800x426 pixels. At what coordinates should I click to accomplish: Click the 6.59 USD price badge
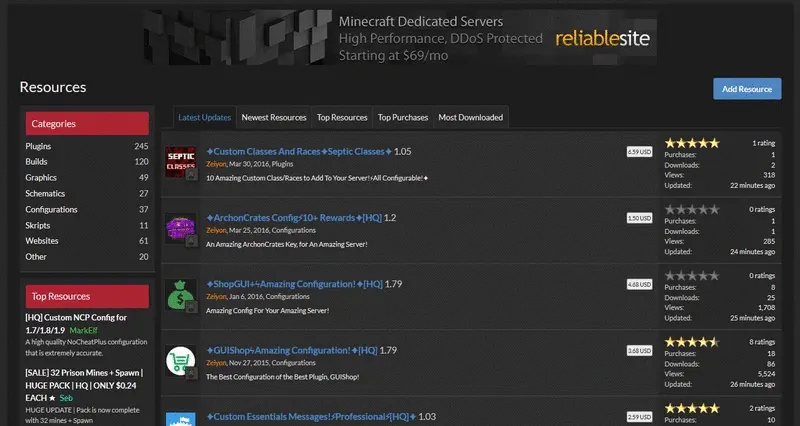click(639, 152)
